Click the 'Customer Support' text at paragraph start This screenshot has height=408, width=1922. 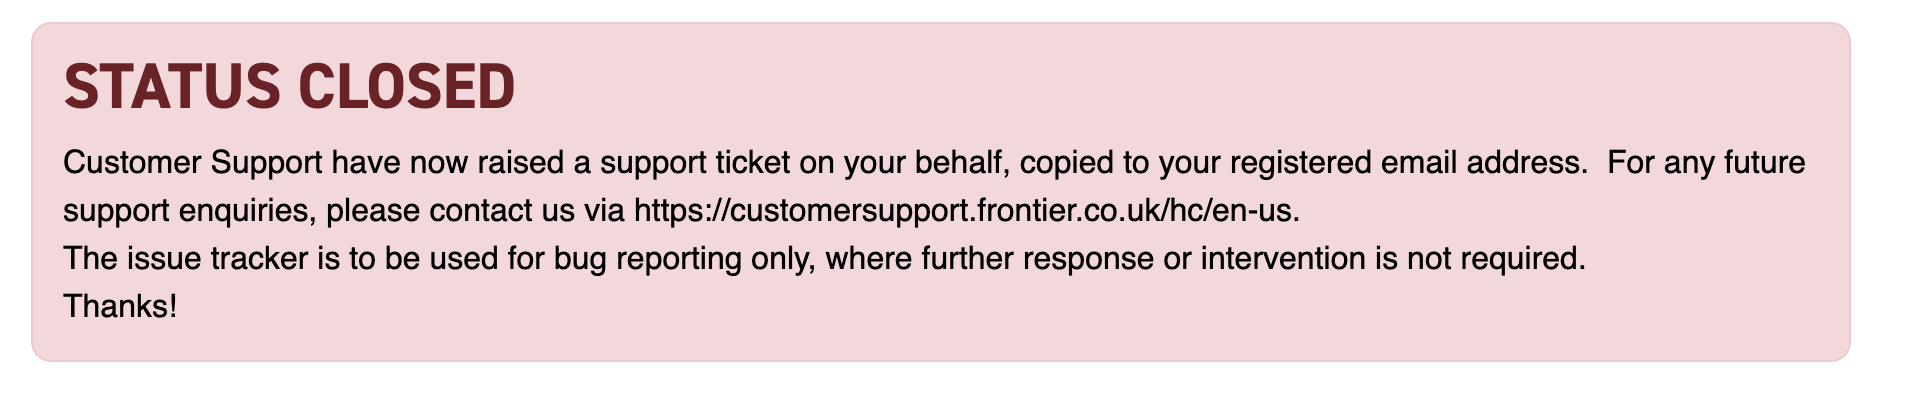[x=193, y=162]
